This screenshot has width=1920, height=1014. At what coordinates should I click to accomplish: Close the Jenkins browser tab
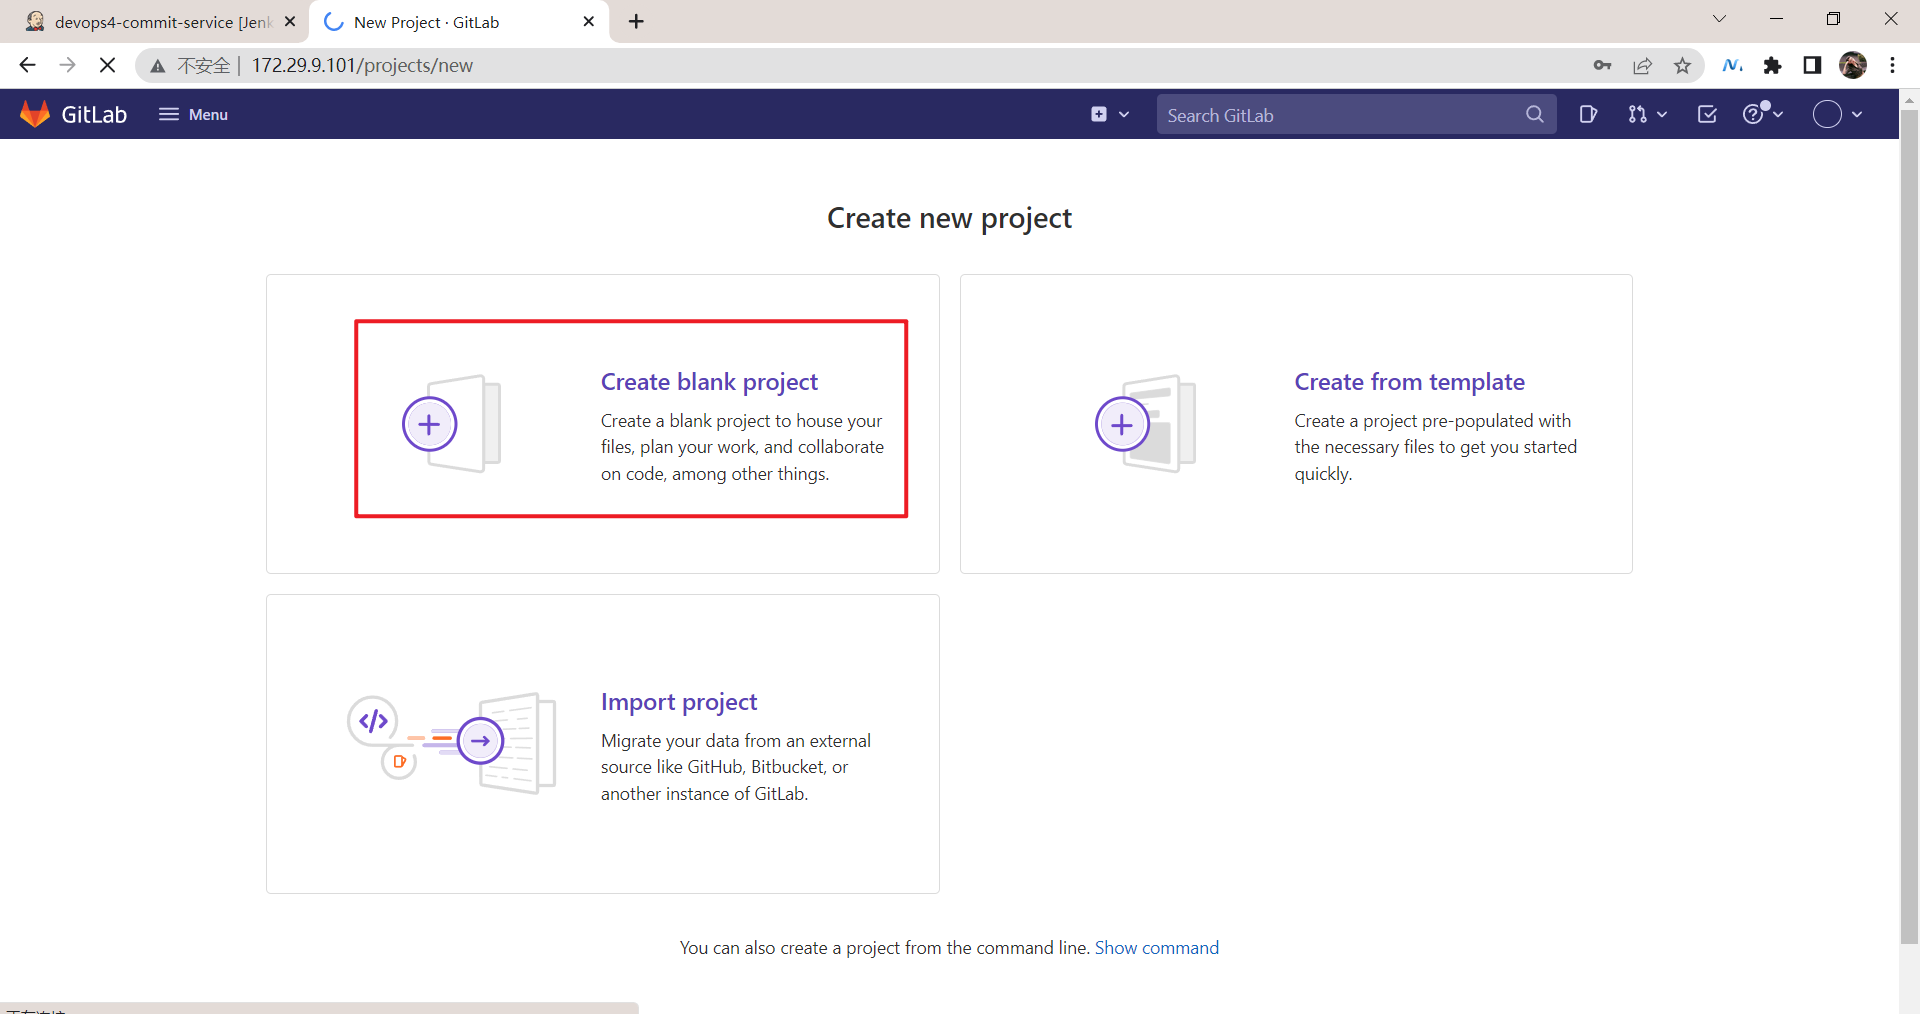coord(290,21)
